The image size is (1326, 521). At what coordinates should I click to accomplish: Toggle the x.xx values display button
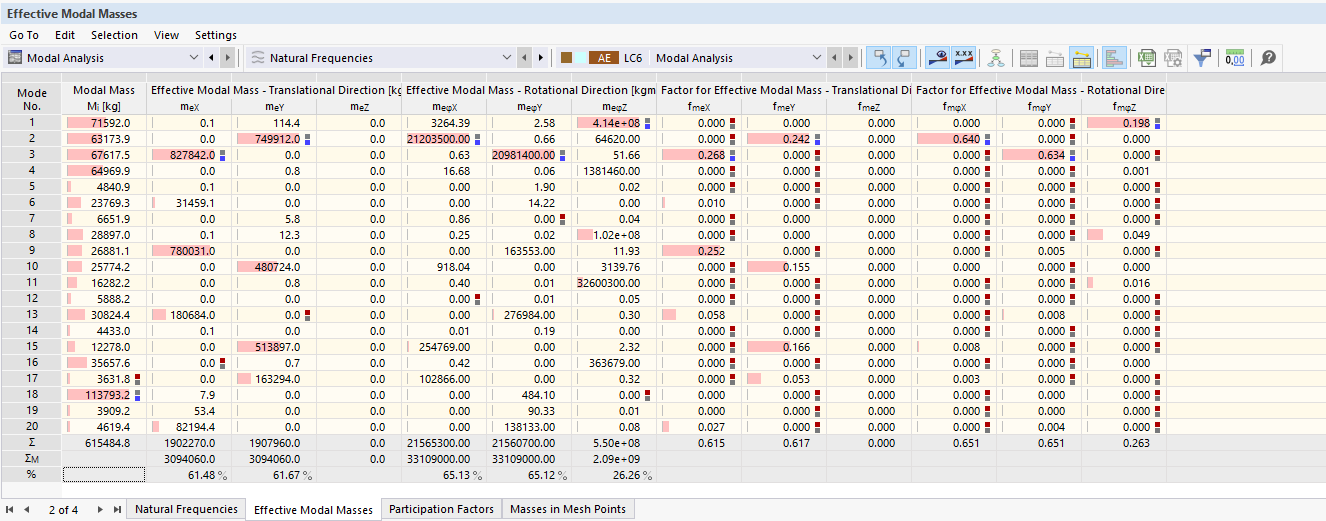pos(964,58)
